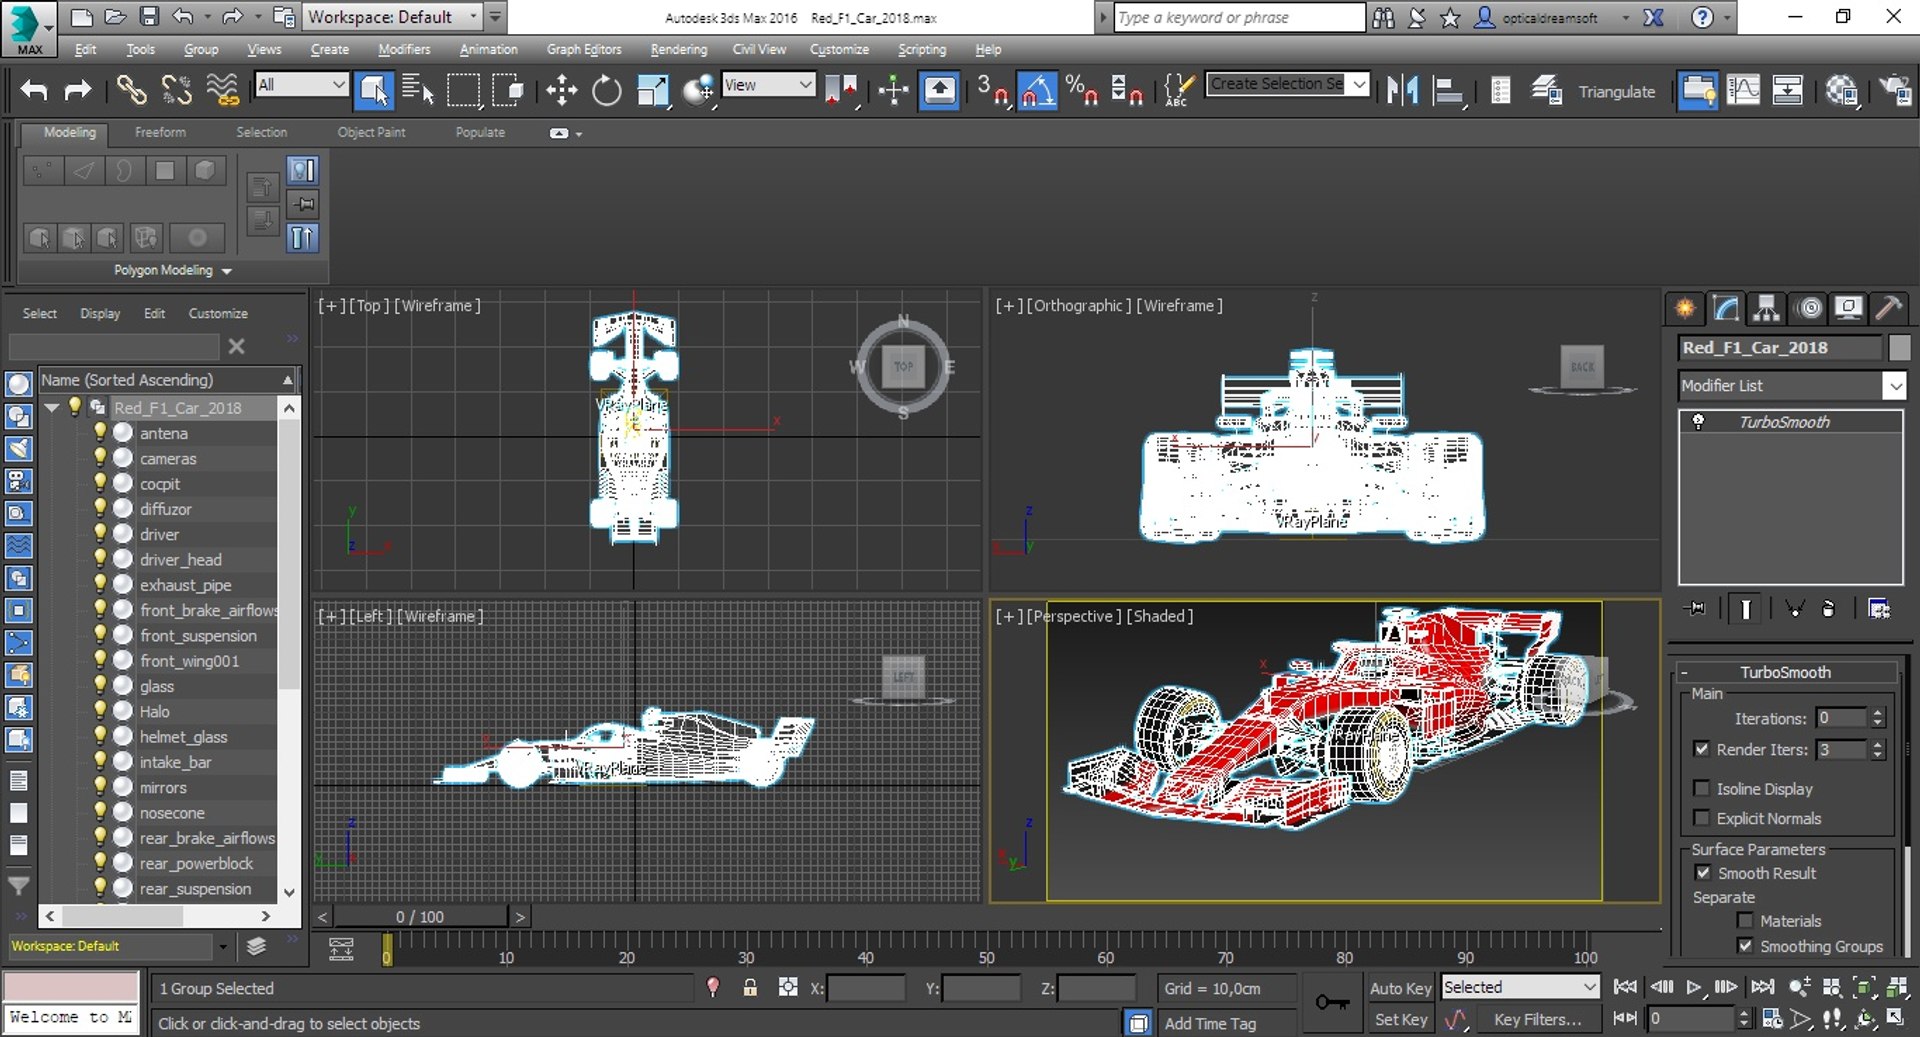
Task: Open the Graph Editors menu
Action: tap(584, 49)
